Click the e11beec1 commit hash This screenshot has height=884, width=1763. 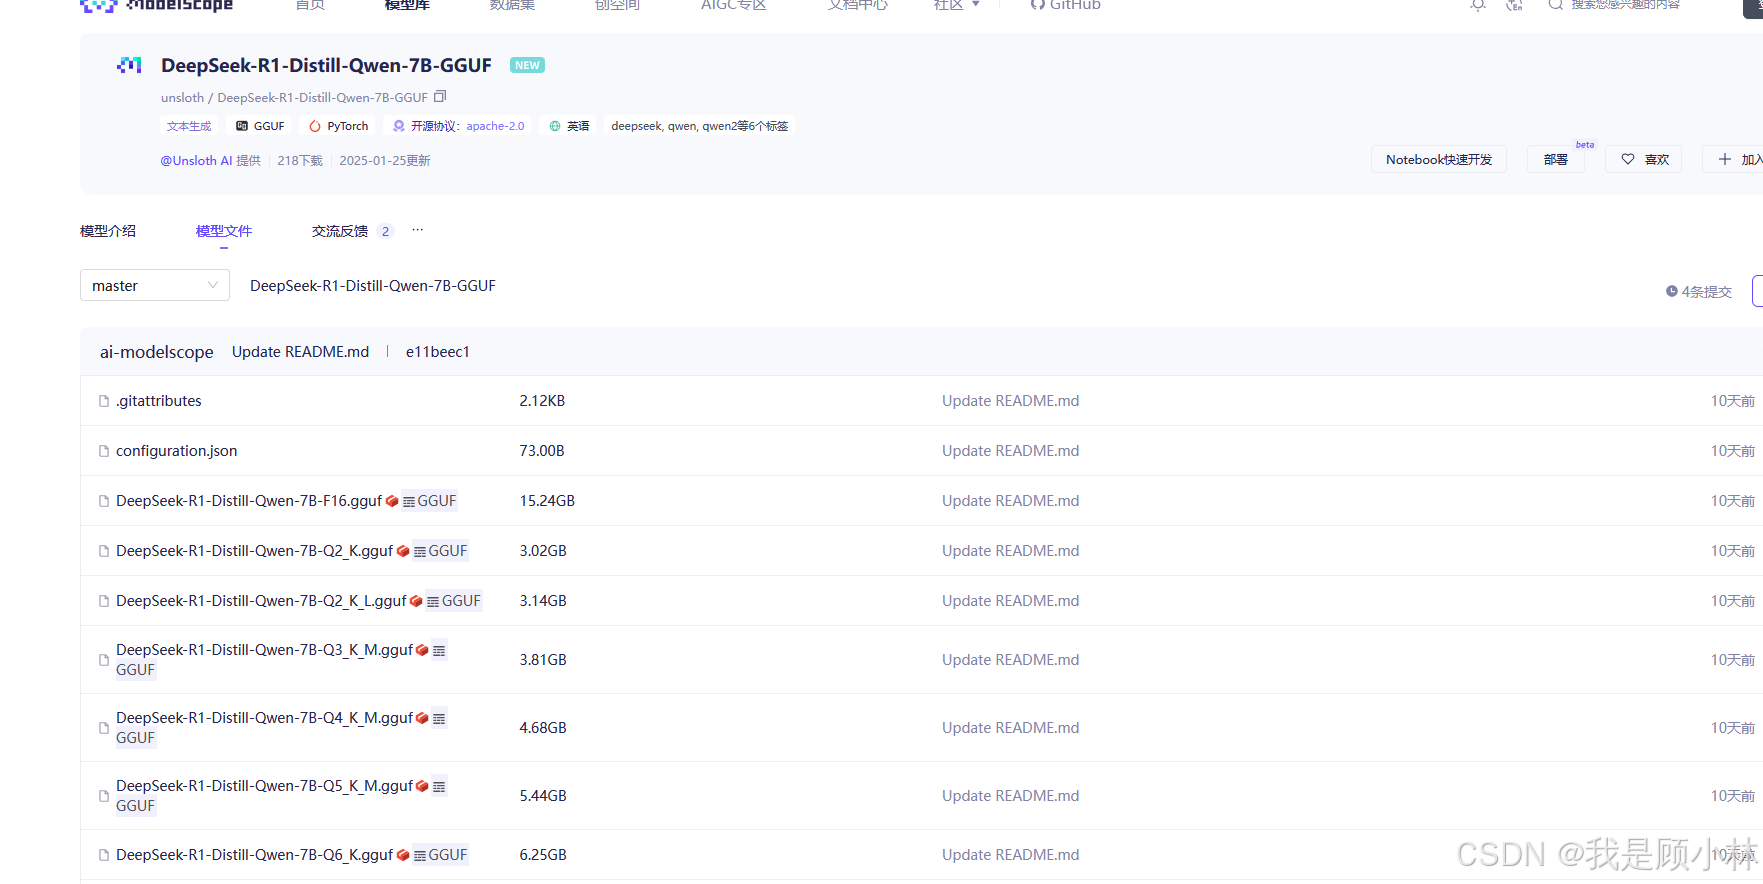[438, 352]
